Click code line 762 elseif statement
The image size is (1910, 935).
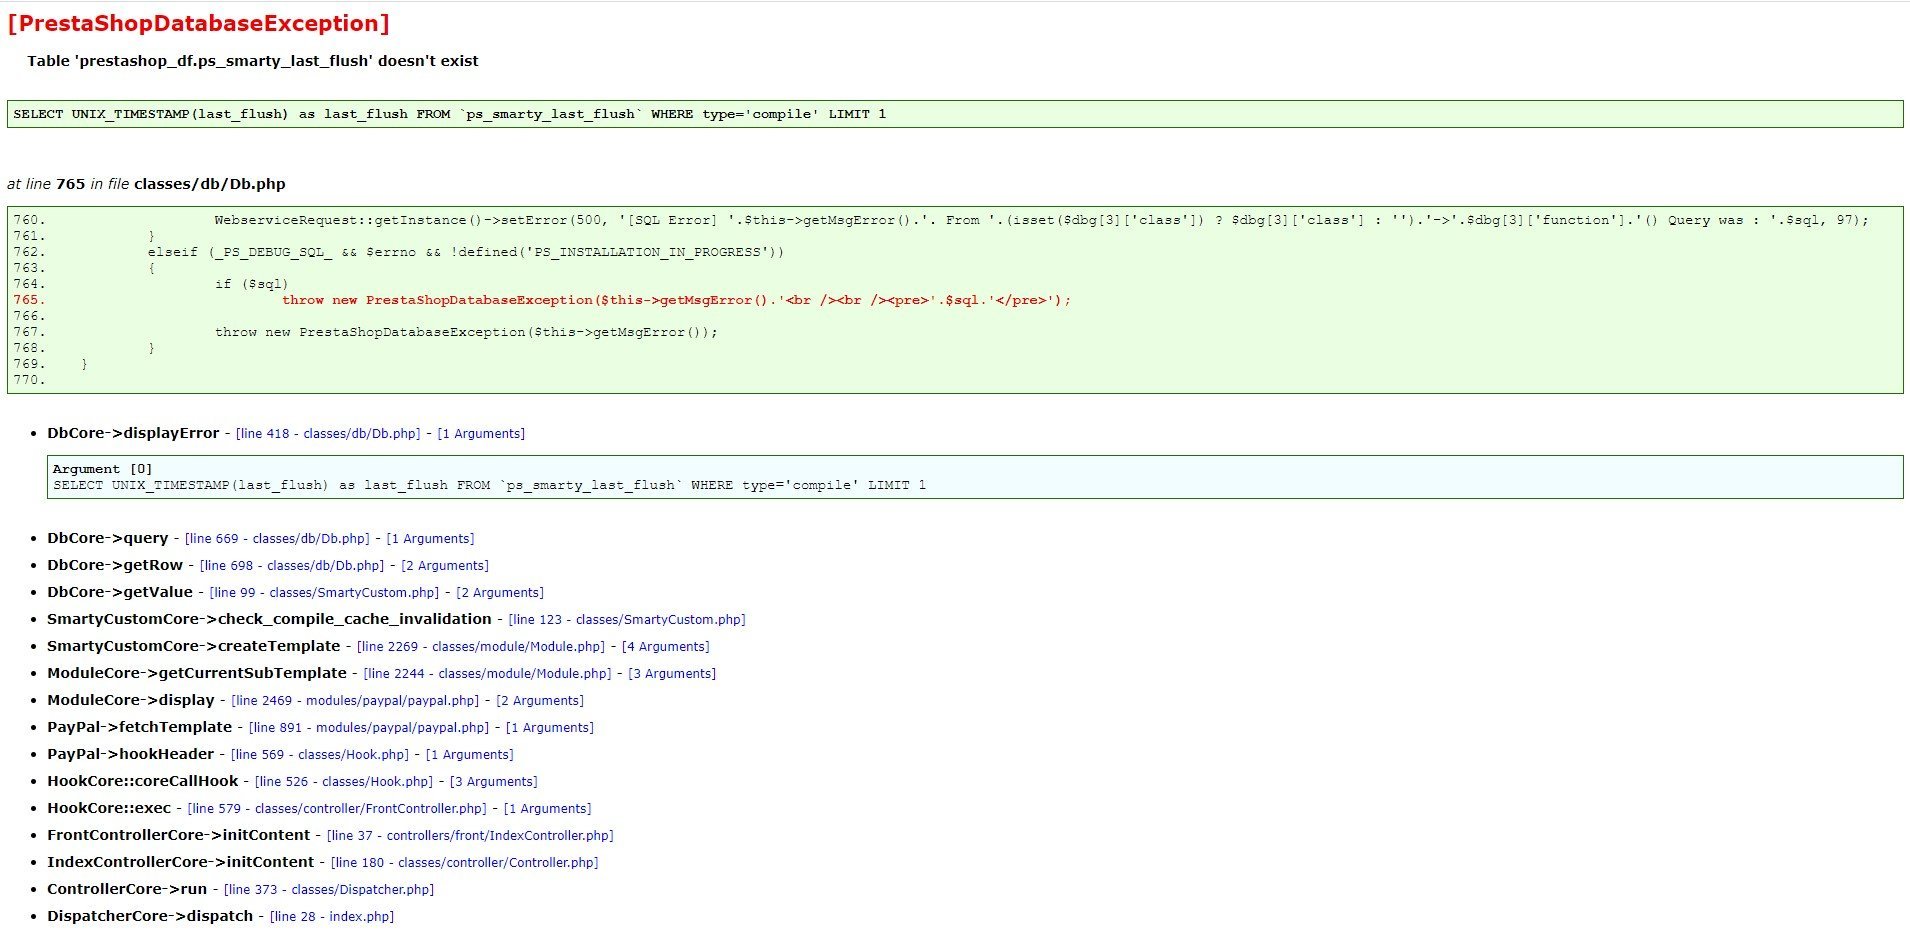466,252
